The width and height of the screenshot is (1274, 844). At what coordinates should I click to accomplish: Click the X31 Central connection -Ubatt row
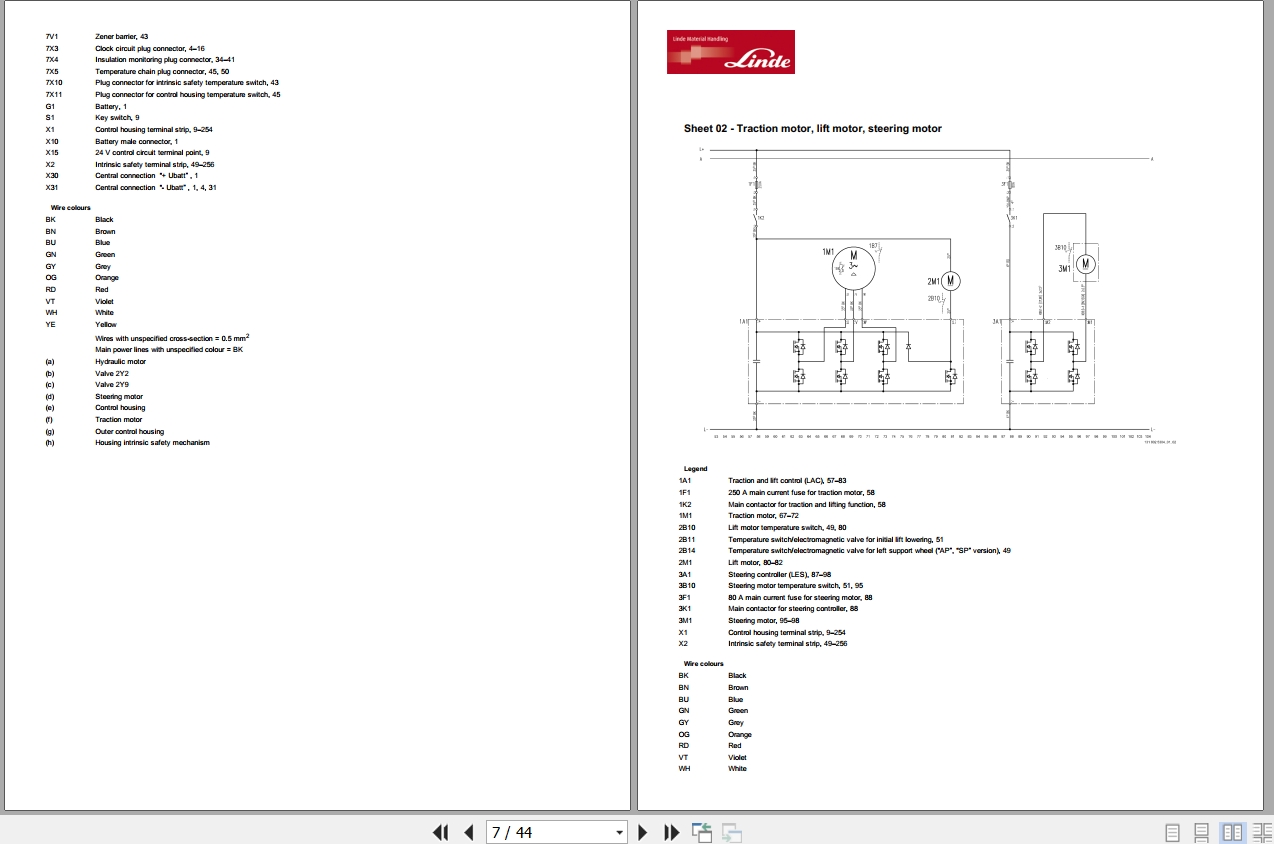coord(131,188)
